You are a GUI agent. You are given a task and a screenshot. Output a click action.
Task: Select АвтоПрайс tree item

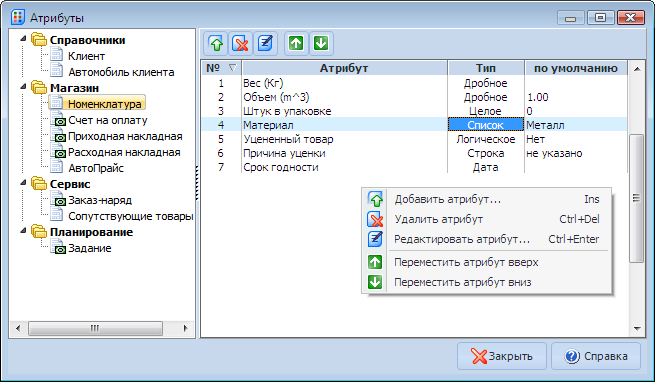coord(96,168)
